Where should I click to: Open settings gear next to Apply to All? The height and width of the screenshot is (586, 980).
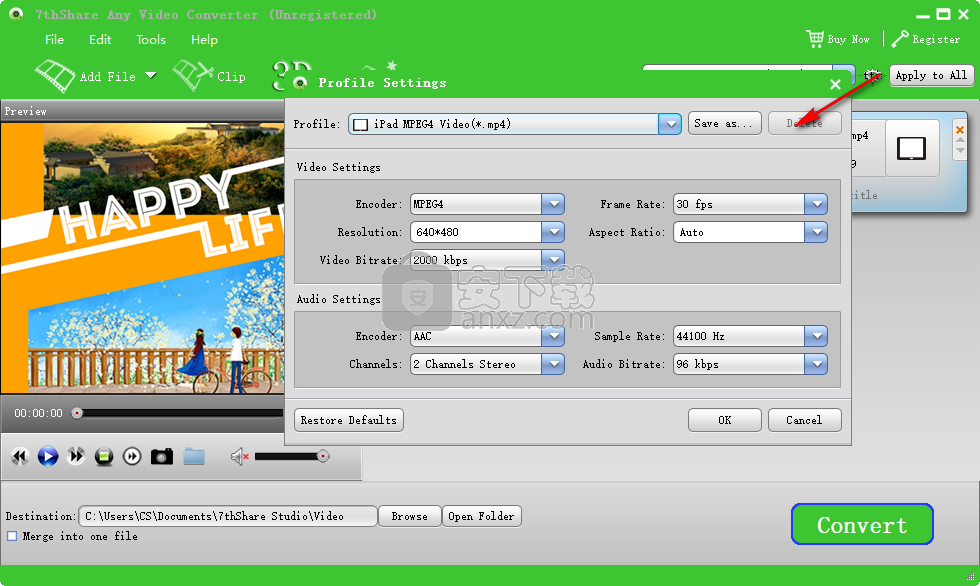(x=872, y=75)
